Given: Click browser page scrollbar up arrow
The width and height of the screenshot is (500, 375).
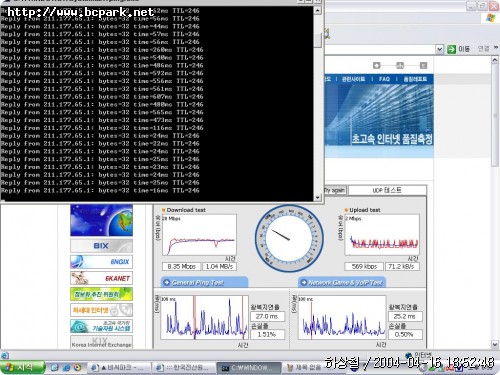Looking at the screenshot, I should coord(495,60).
